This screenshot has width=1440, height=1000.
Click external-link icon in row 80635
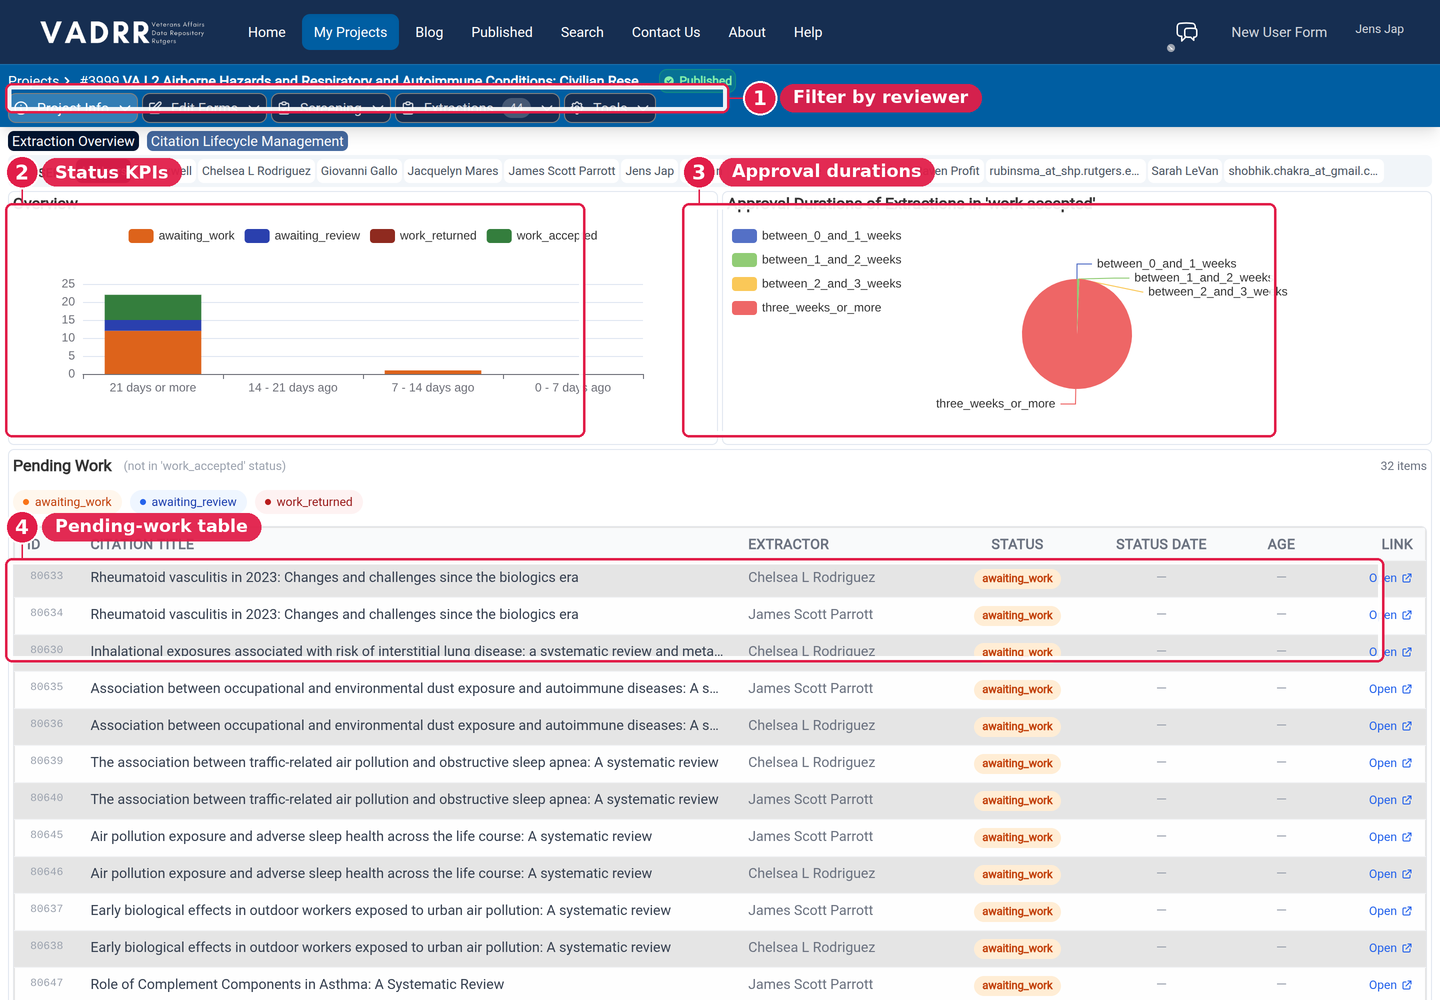1407,689
